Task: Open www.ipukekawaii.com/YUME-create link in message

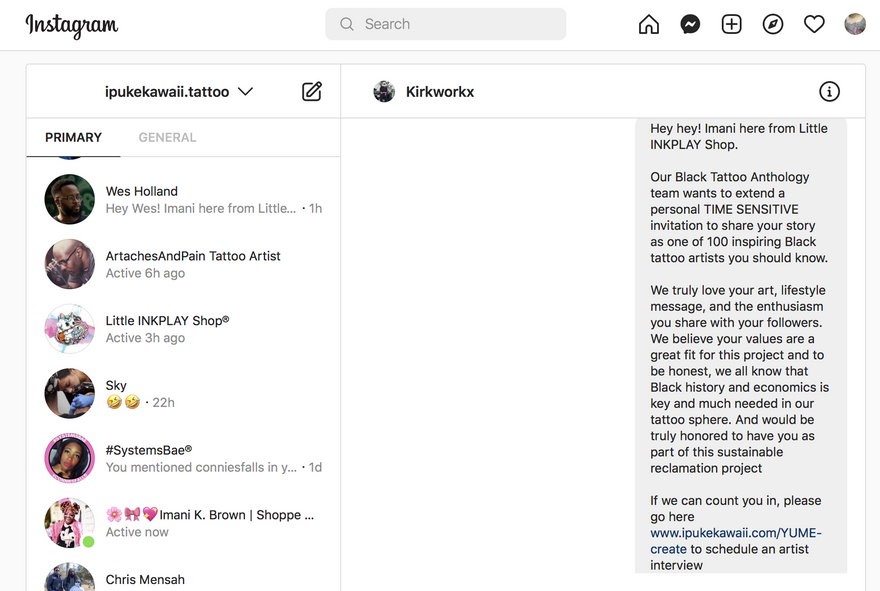Action: (735, 534)
